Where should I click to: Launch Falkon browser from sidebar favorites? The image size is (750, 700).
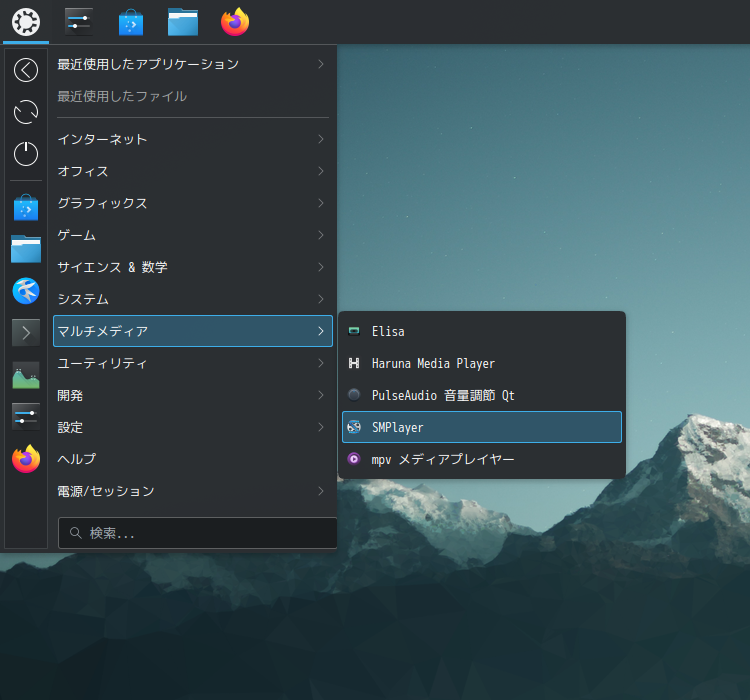point(26,290)
